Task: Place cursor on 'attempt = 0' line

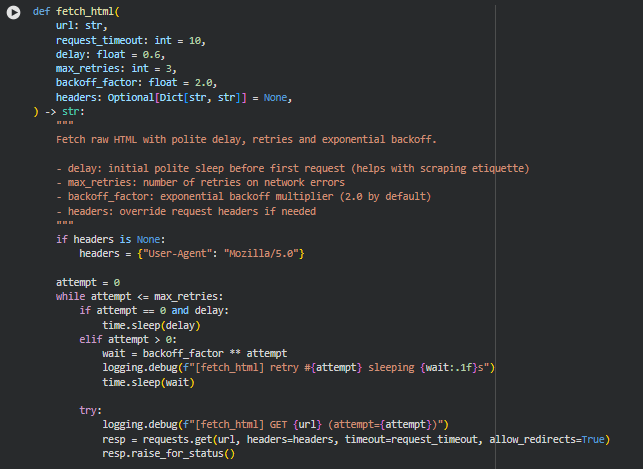Action: click(x=88, y=283)
